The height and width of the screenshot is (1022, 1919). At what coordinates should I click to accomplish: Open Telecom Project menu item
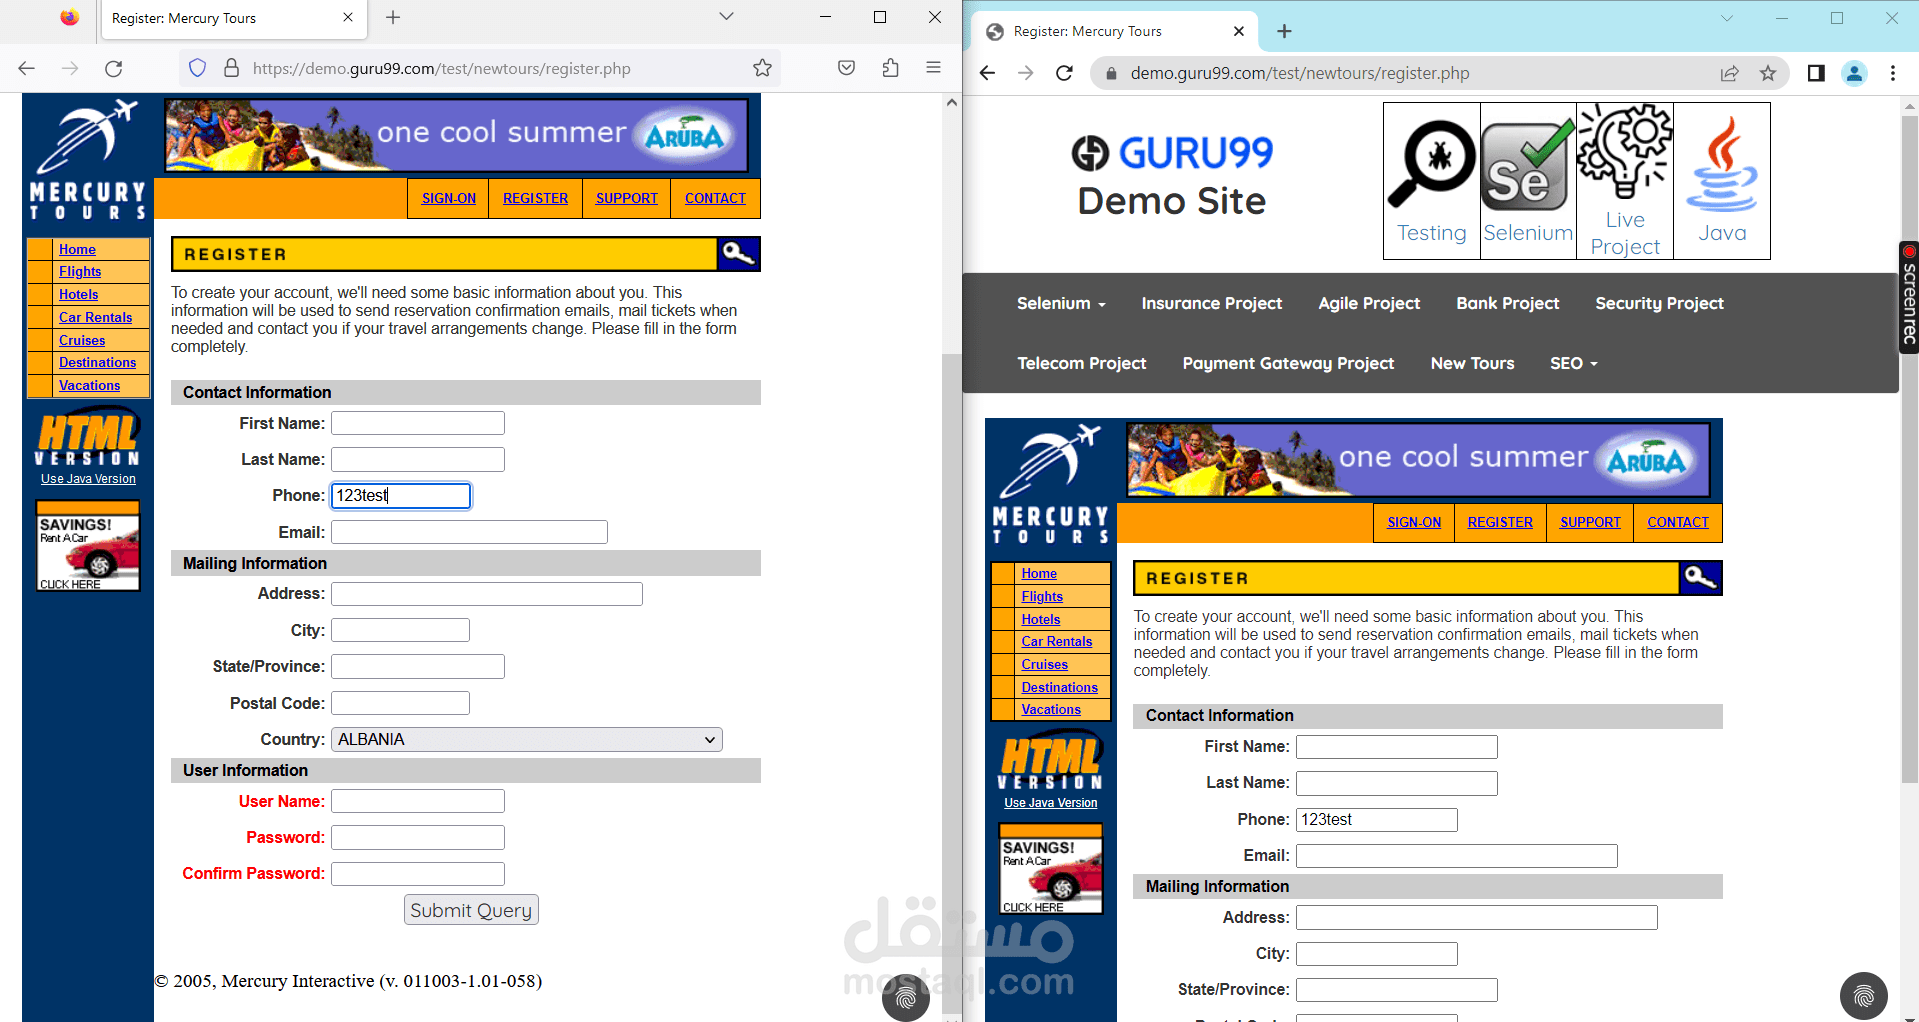[1081, 363]
